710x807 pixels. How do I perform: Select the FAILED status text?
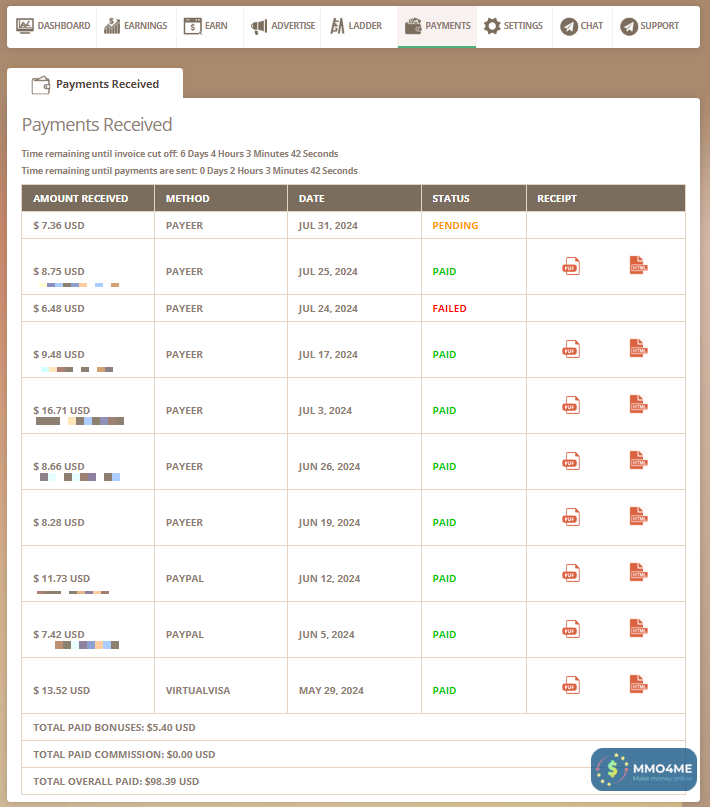click(449, 308)
